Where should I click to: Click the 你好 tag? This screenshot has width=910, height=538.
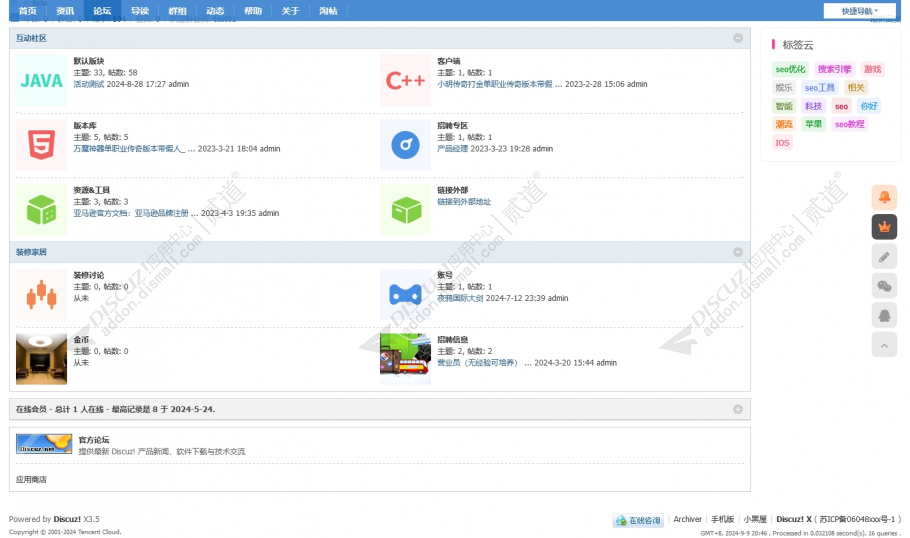pyautogui.click(x=869, y=106)
